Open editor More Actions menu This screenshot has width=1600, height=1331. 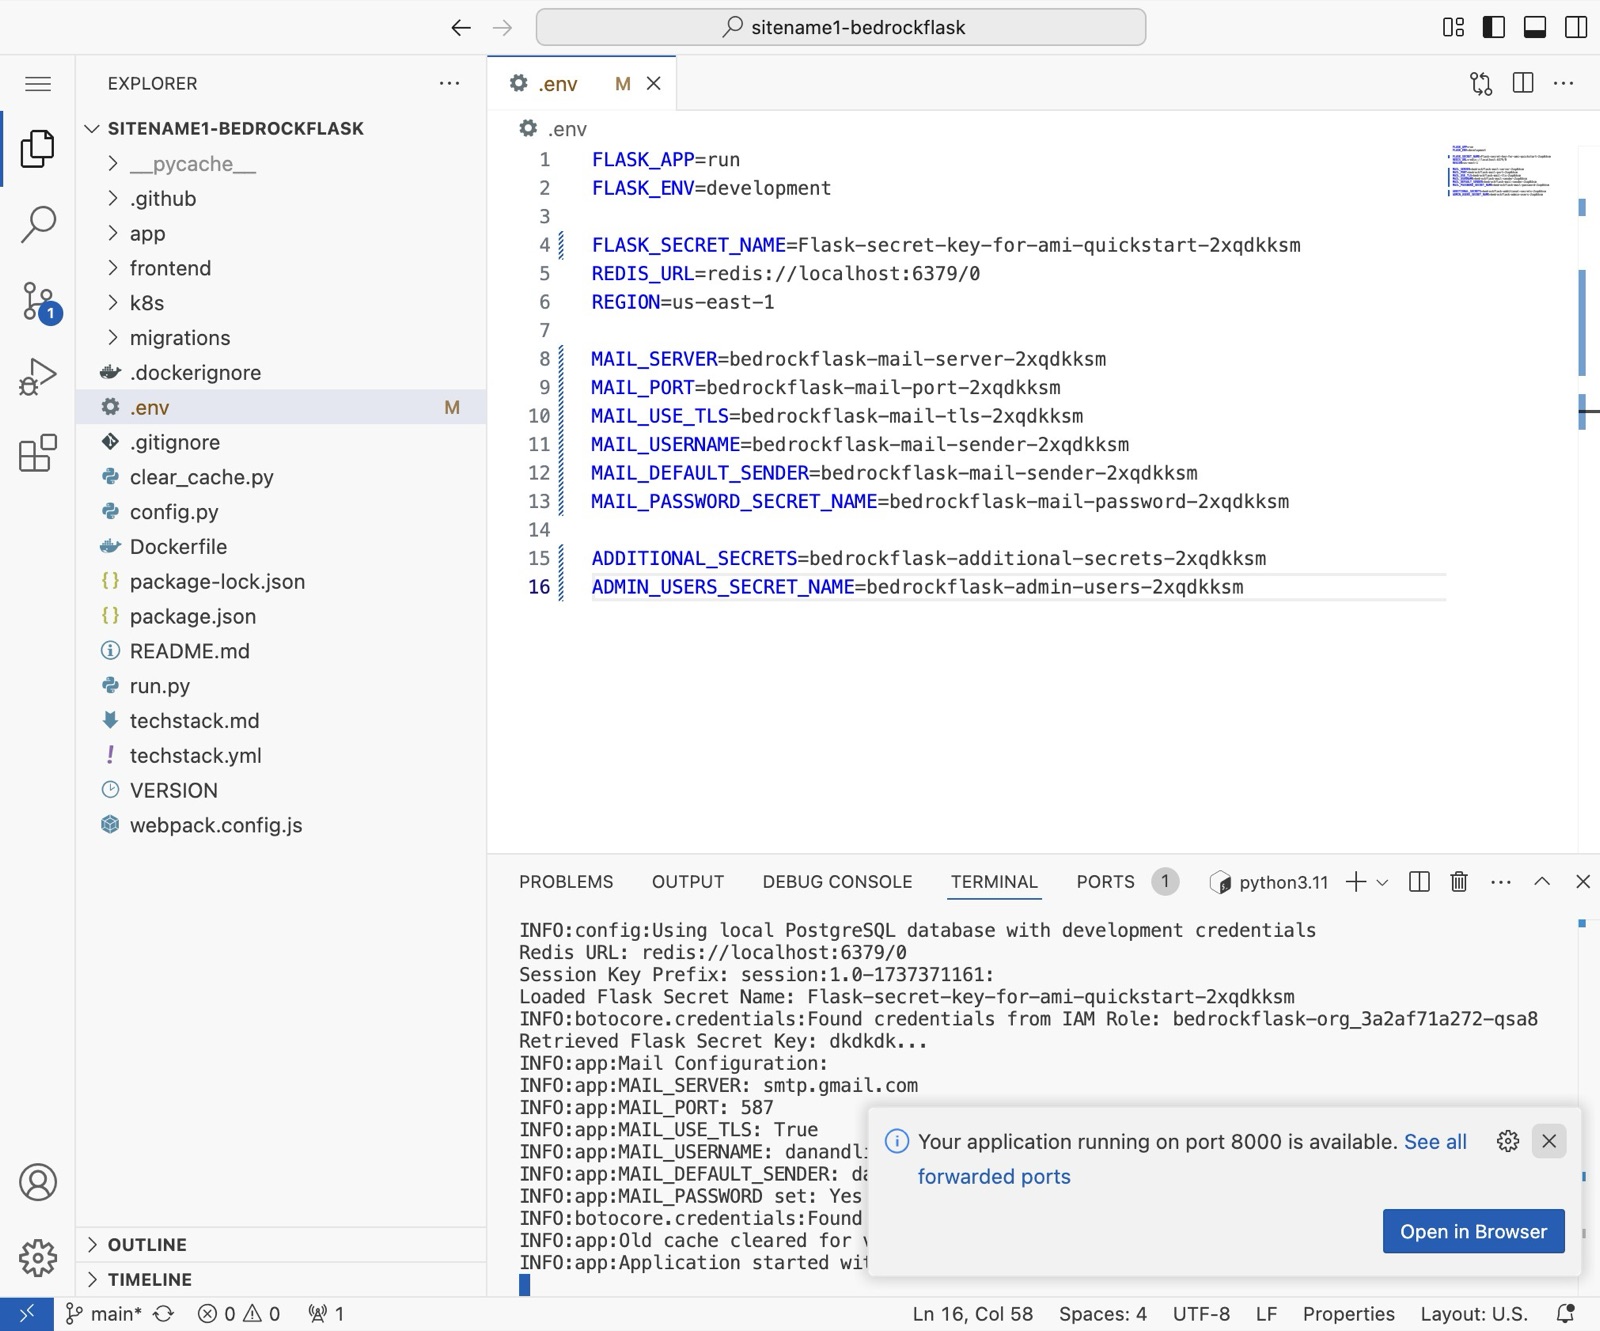coord(1564,83)
